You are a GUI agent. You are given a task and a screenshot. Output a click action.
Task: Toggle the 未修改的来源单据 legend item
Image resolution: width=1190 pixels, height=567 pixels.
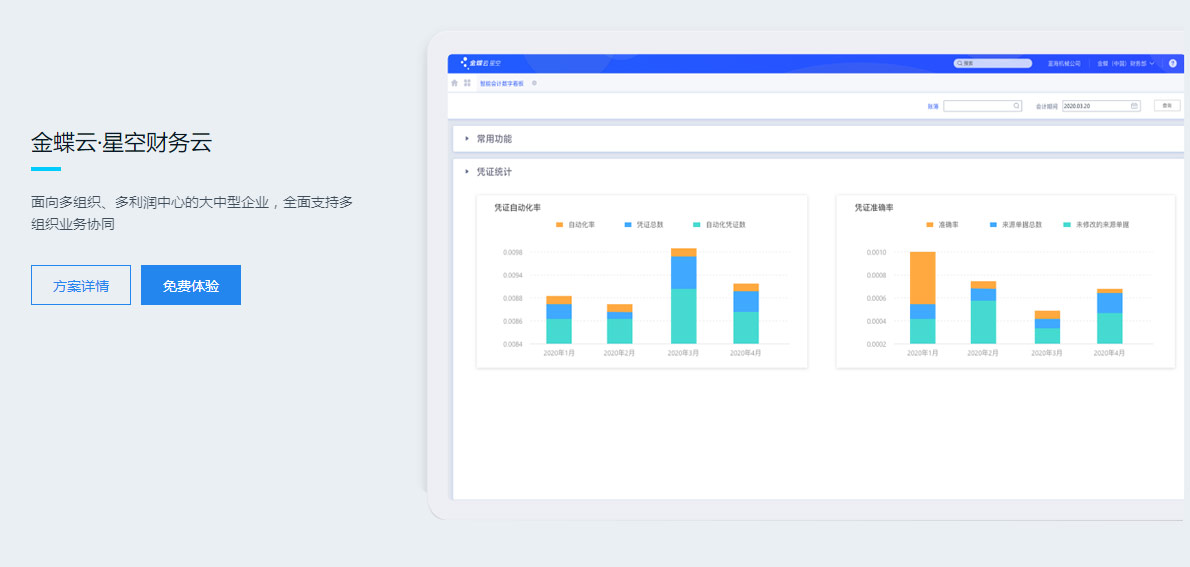(x=1096, y=225)
